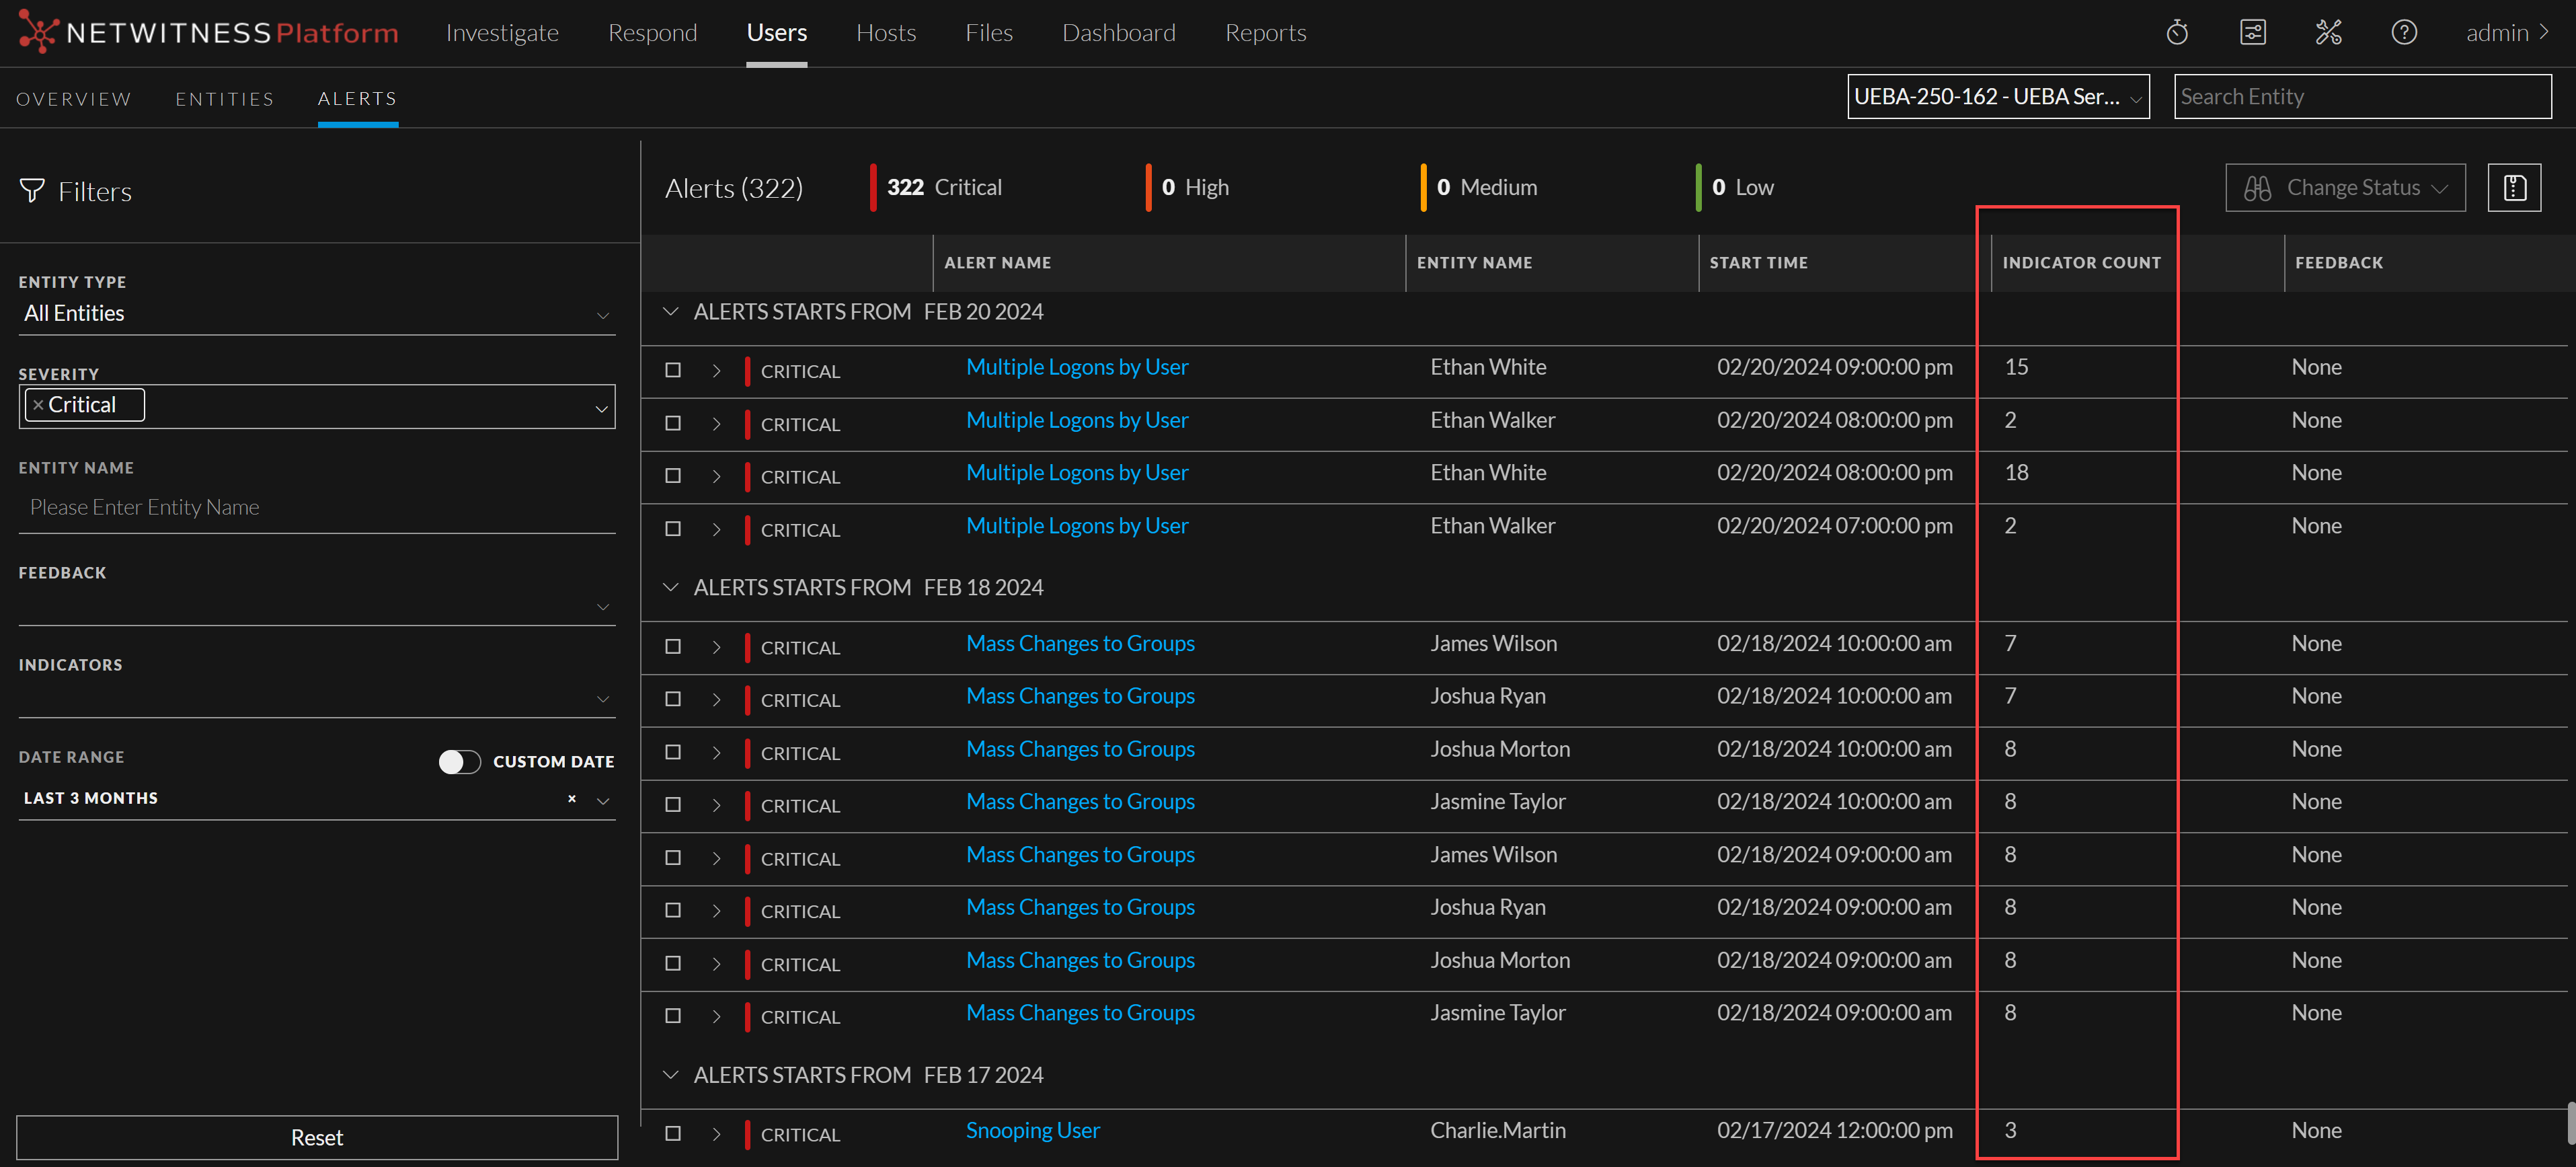Collapse the Feb 17 2024 alerts group
This screenshot has width=2576, height=1167.
coord(671,1075)
